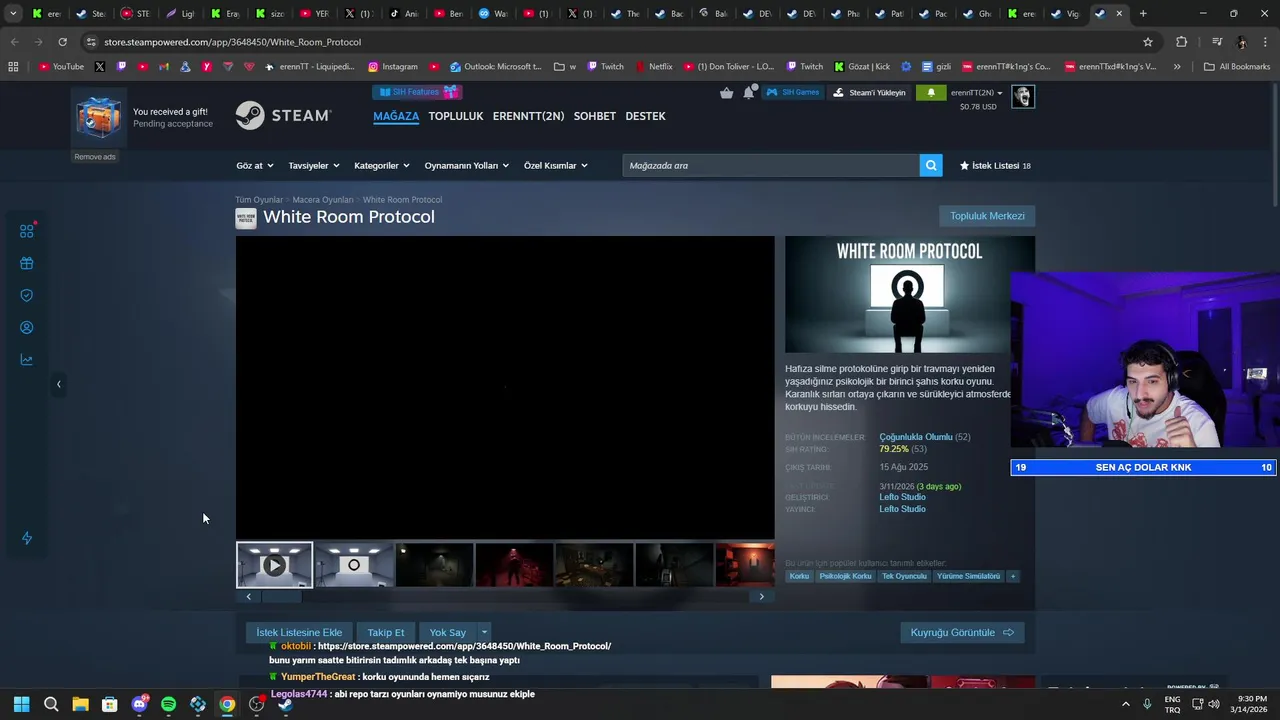
Task: Expand the Özel Kısımlar dropdown
Action: (556, 166)
